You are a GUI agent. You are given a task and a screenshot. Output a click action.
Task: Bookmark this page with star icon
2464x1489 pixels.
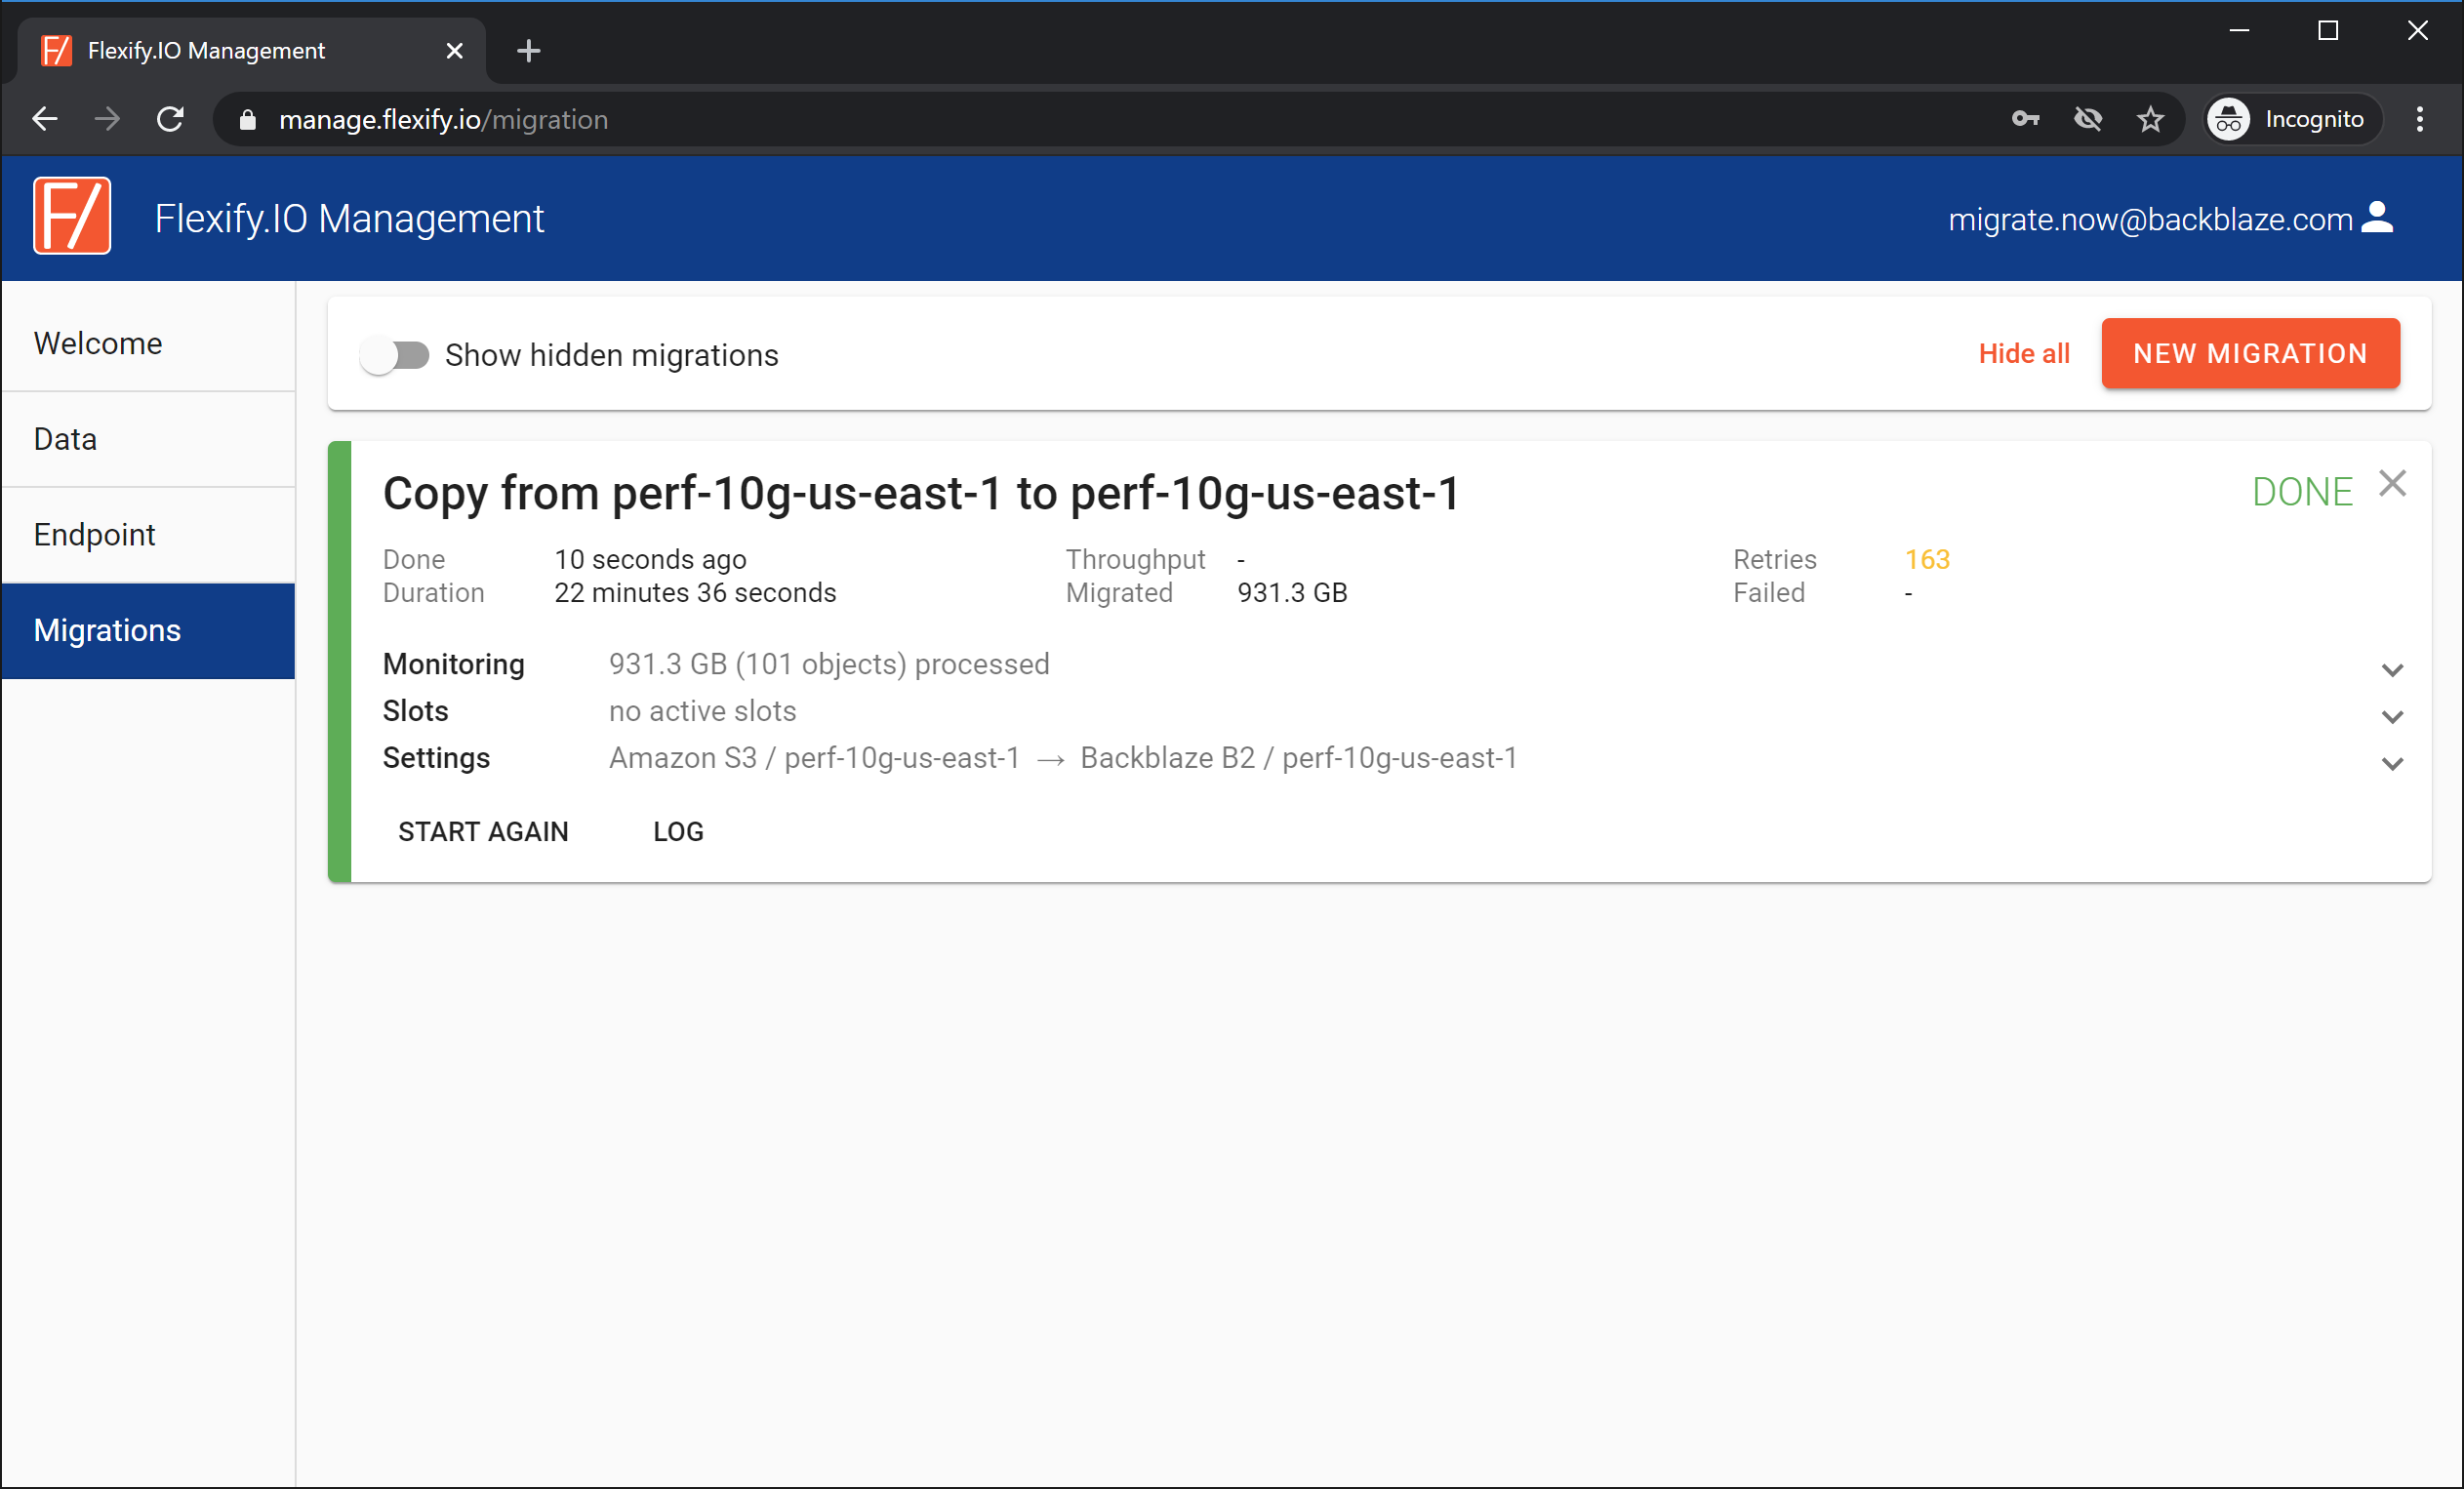coord(2150,119)
